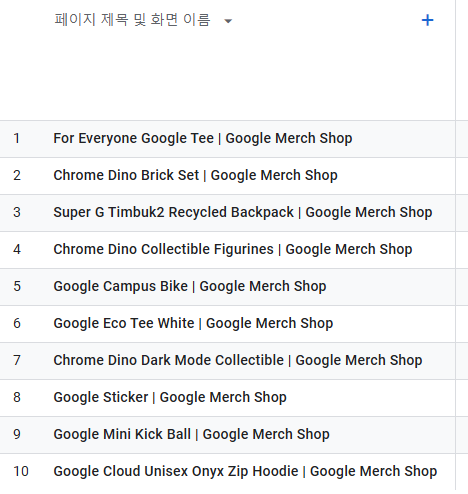Click row number 1 in the table

click(x=17, y=138)
